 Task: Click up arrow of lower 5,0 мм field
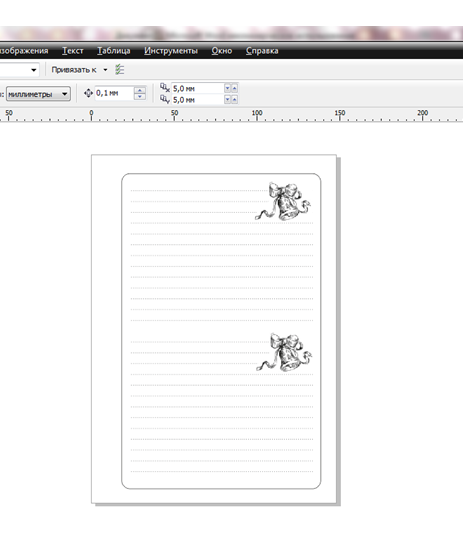click(x=234, y=100)
